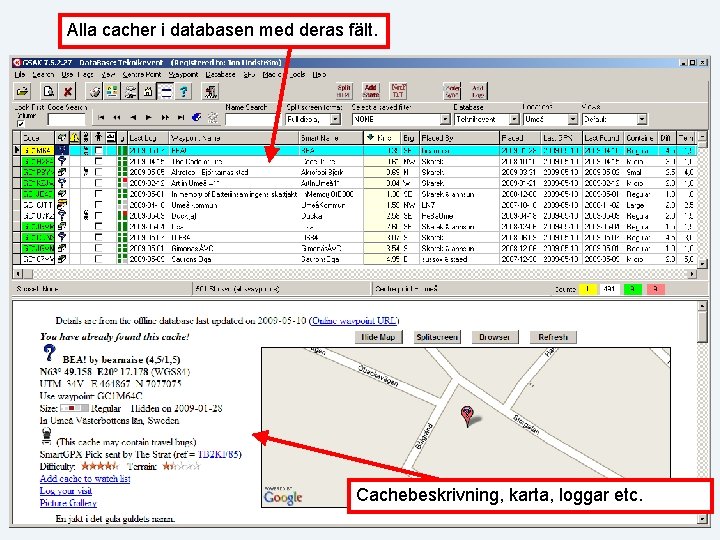This screenshot has width=720, height=540.
Task: Click Add cache to watch list link
Action: click(x=85, y=478)
